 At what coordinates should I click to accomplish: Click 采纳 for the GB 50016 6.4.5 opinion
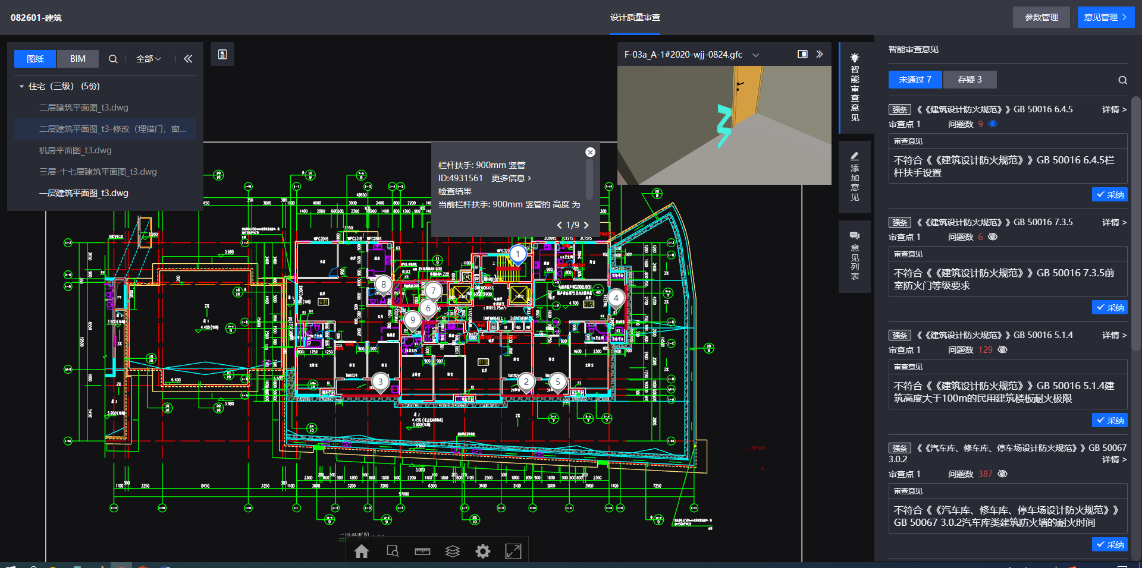coord(1110,194)
